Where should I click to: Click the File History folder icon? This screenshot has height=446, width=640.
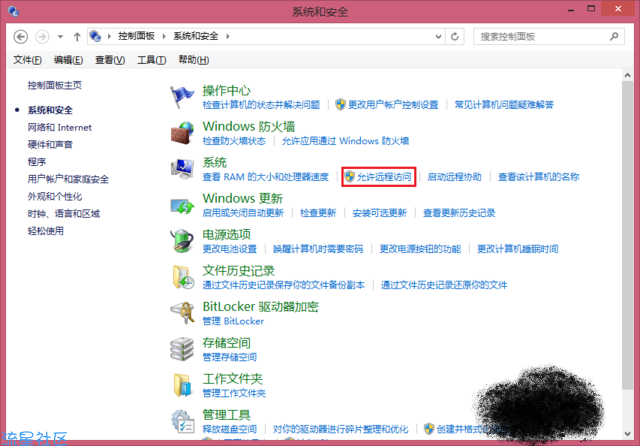tap(182, 277)
